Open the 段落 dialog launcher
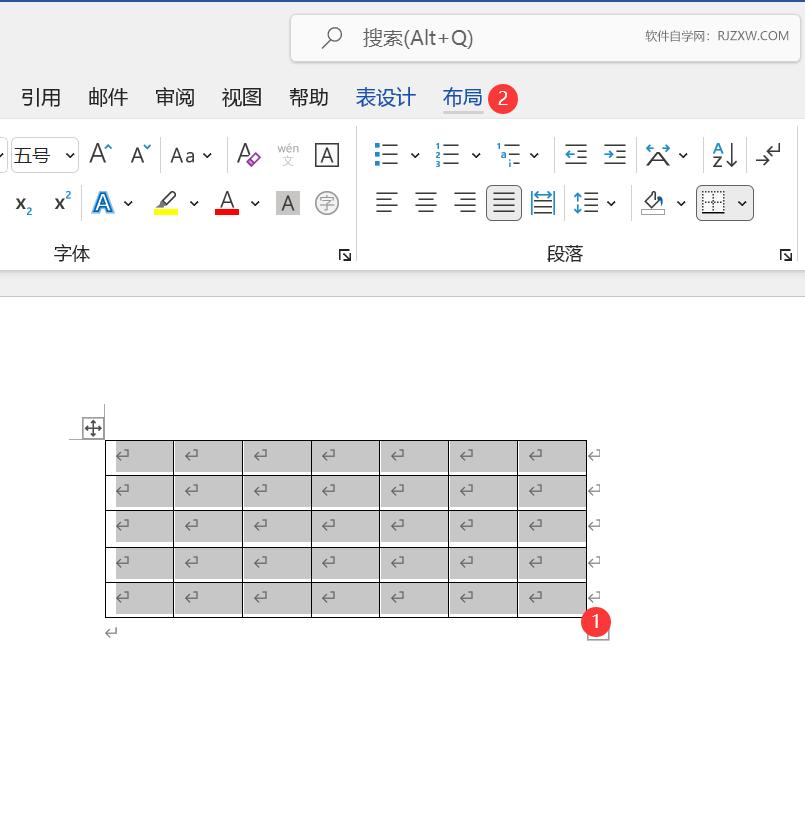805x819 pixels. (x=786, y=255)
